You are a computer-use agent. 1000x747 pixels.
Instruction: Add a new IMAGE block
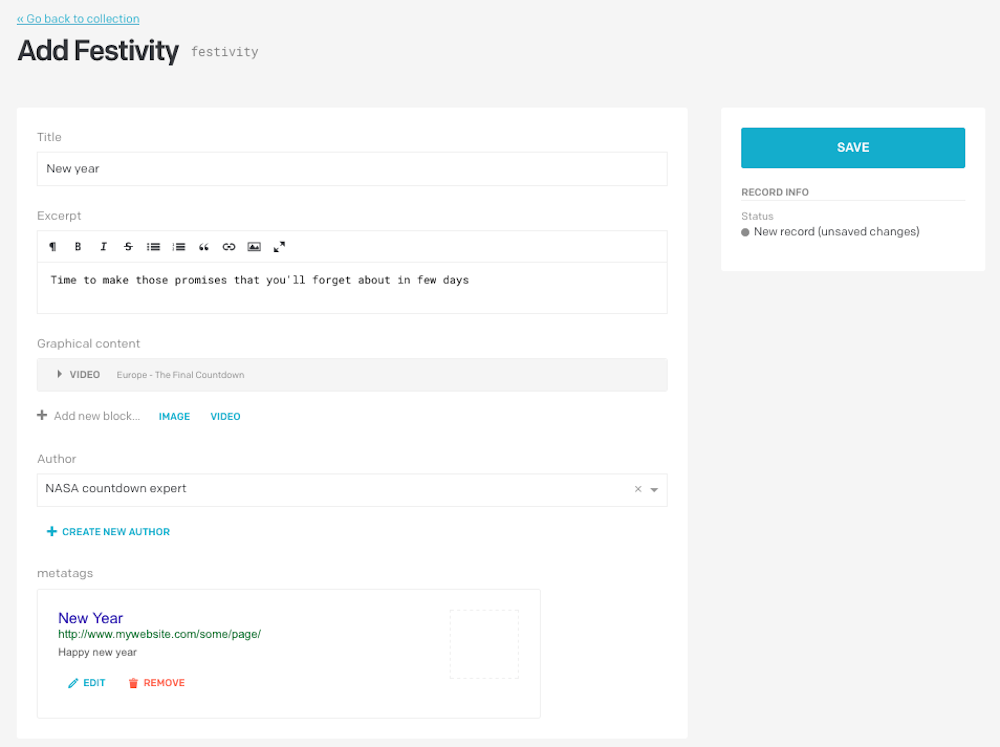174,417
